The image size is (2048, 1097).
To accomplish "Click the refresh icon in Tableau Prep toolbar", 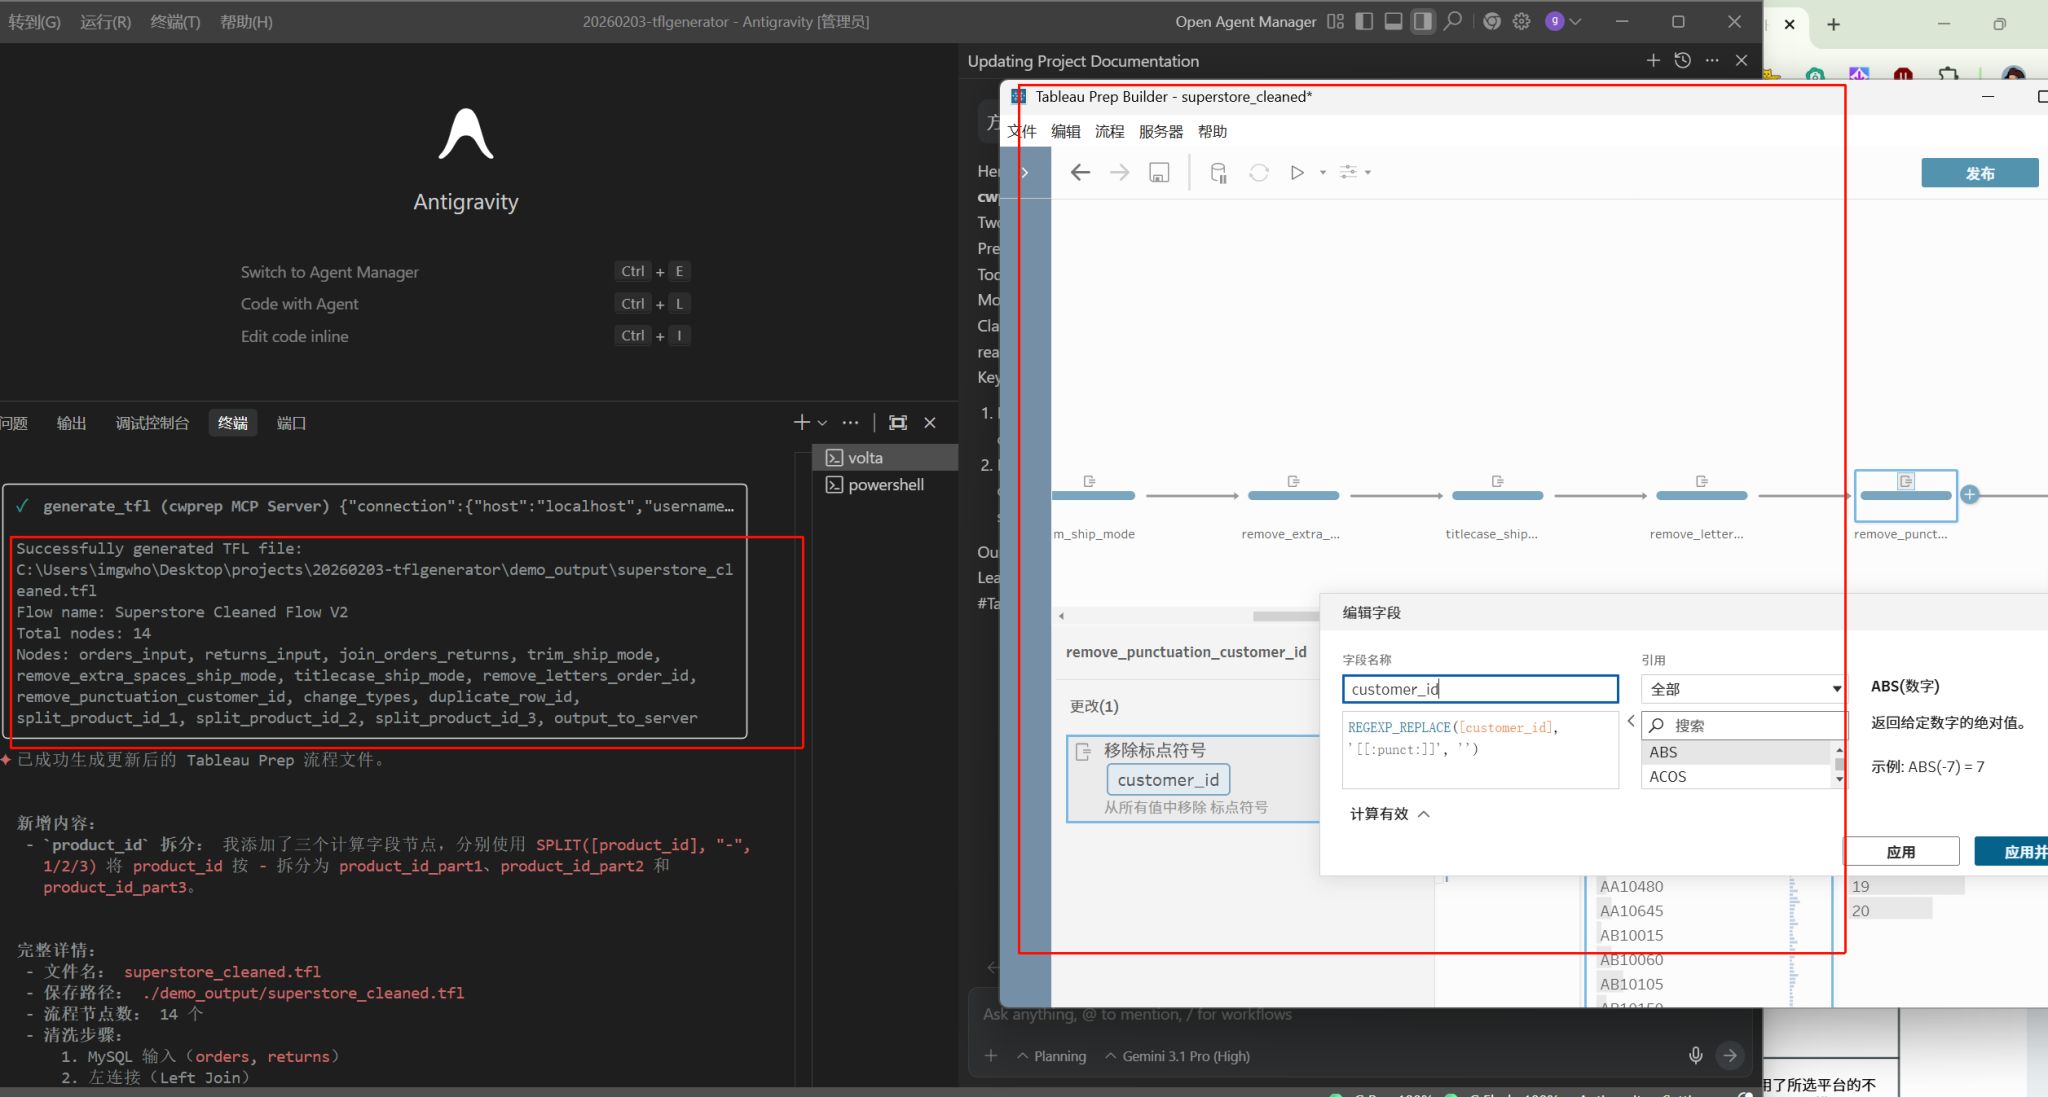I will click(1259, 172).
